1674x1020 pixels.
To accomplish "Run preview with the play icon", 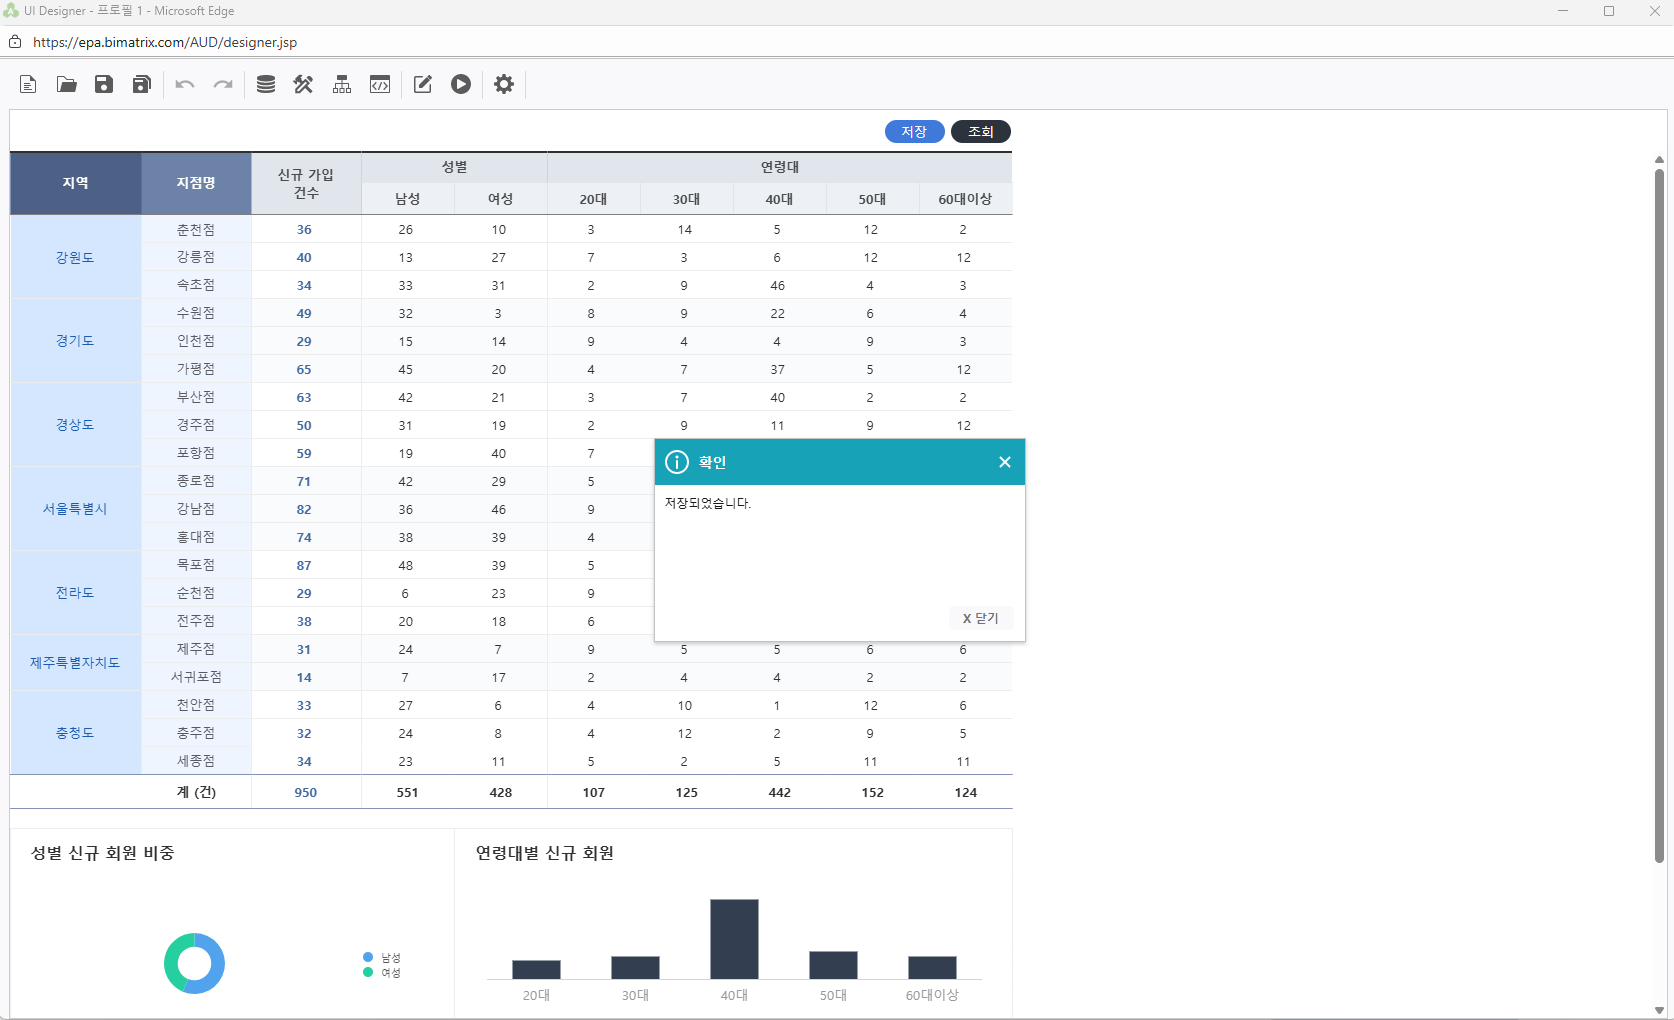I will (x=461, y=85).
